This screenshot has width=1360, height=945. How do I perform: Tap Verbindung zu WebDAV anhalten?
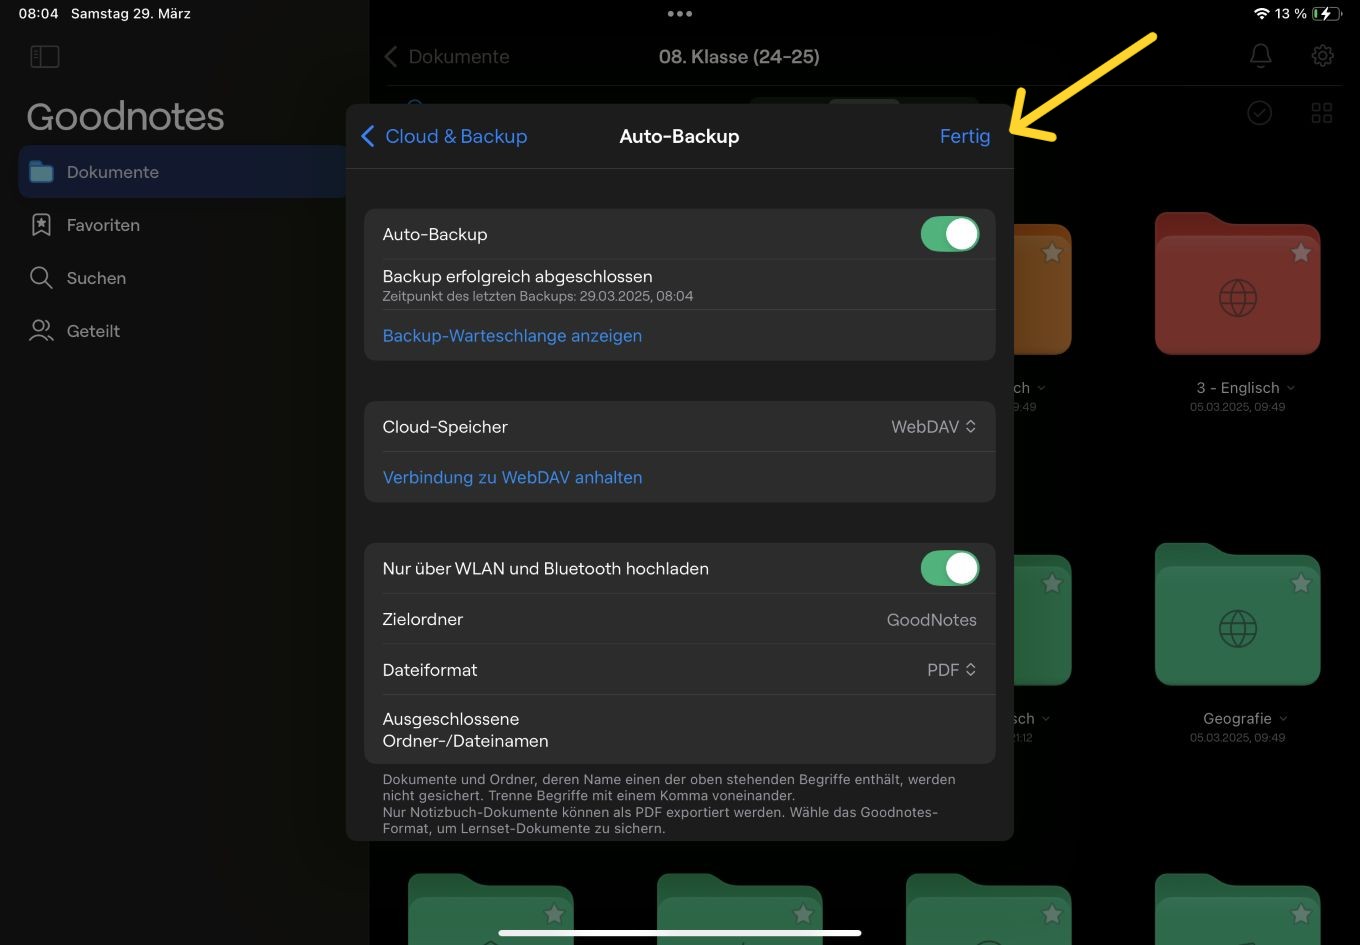(512, 478)
